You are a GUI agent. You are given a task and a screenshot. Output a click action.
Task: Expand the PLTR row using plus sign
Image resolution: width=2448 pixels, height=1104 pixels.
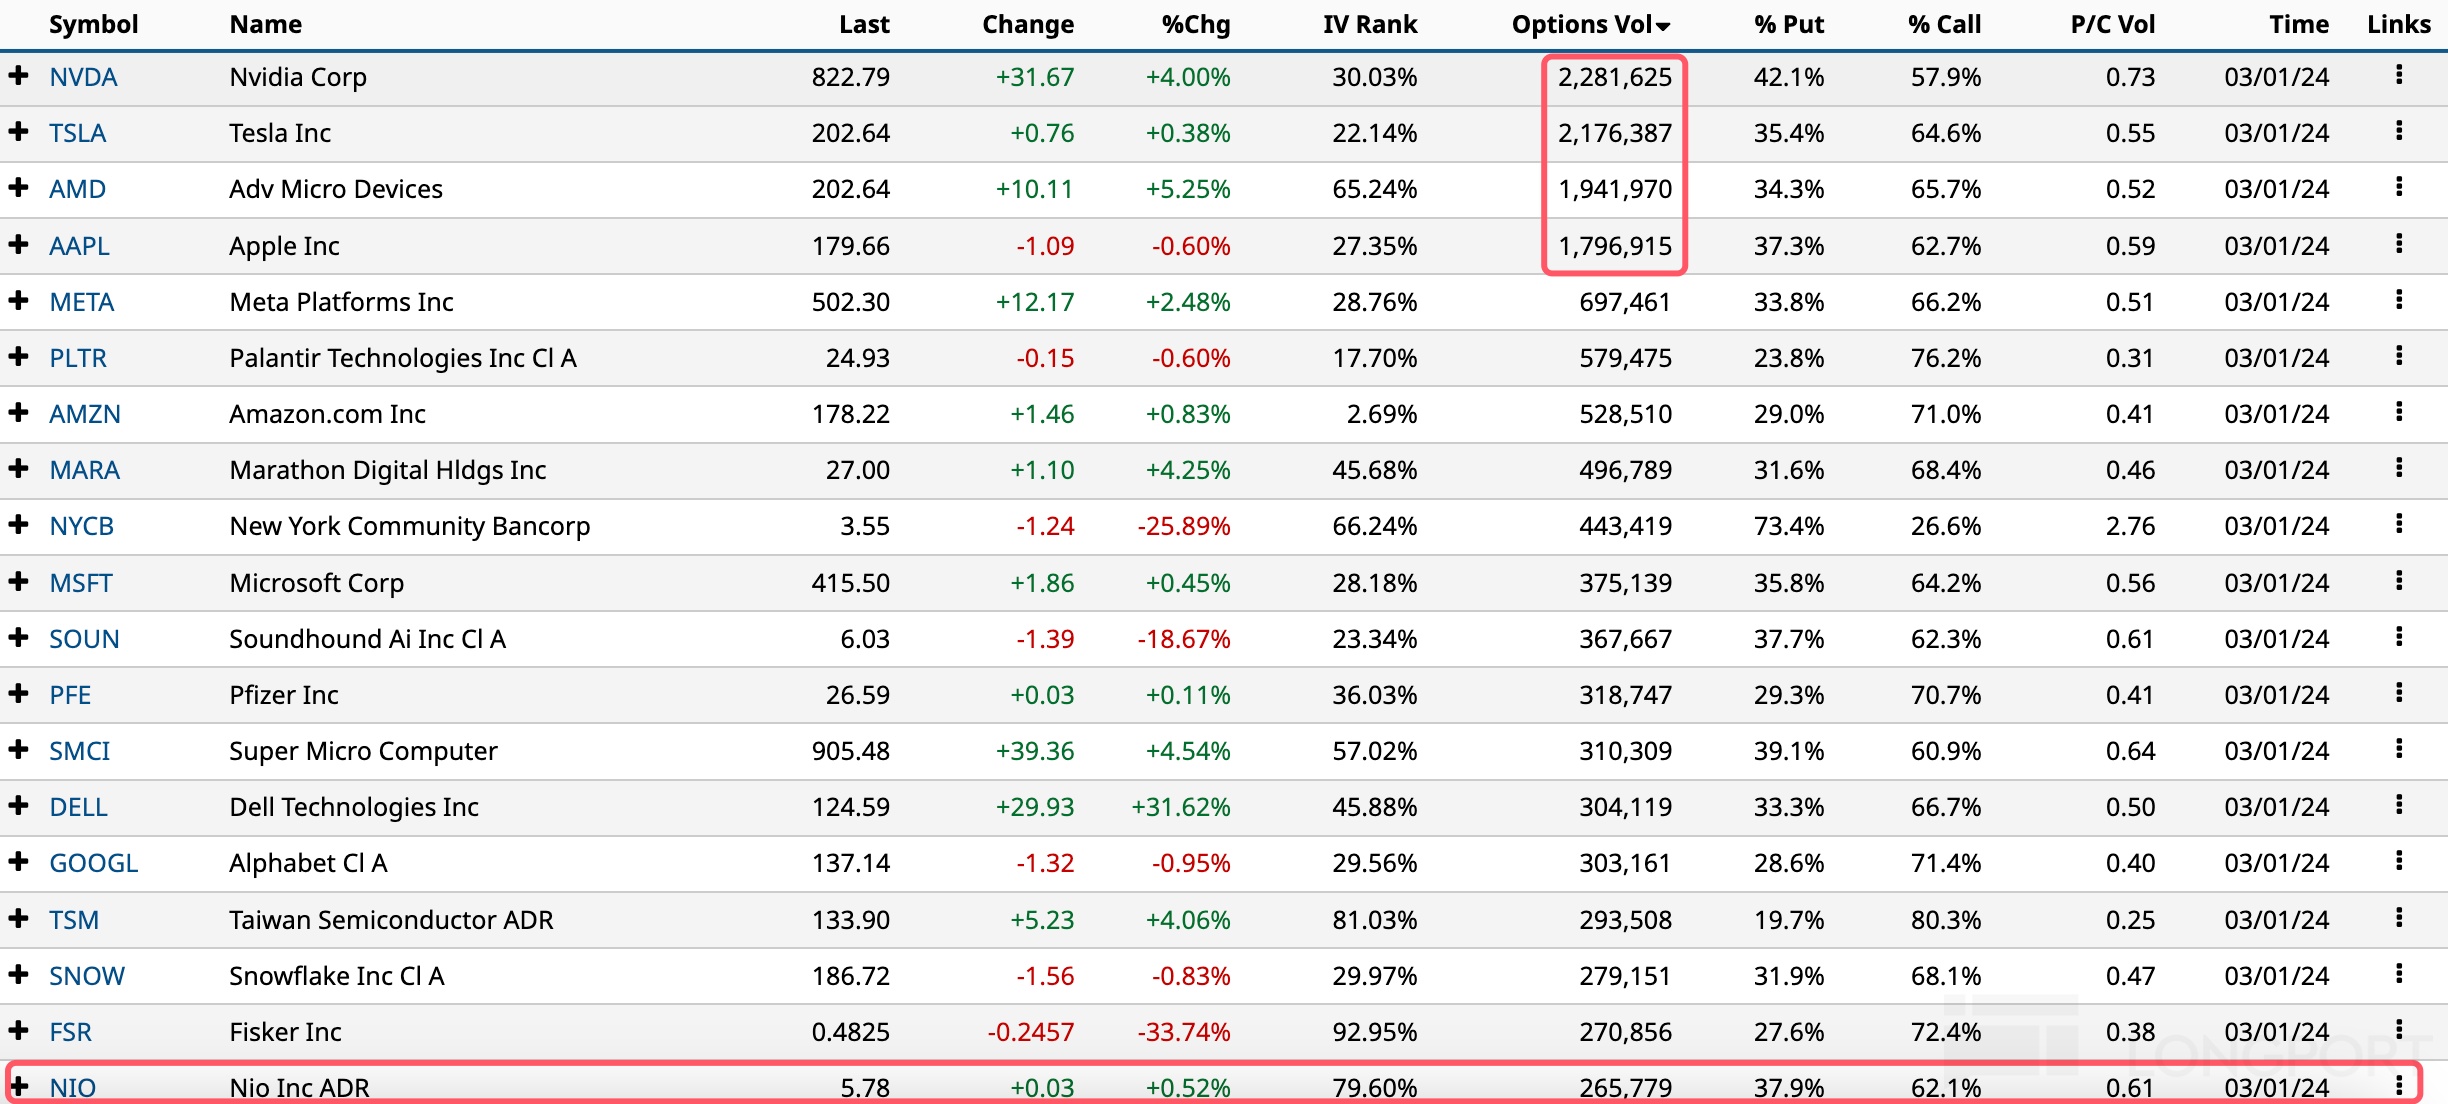click(x=18, y=356)
